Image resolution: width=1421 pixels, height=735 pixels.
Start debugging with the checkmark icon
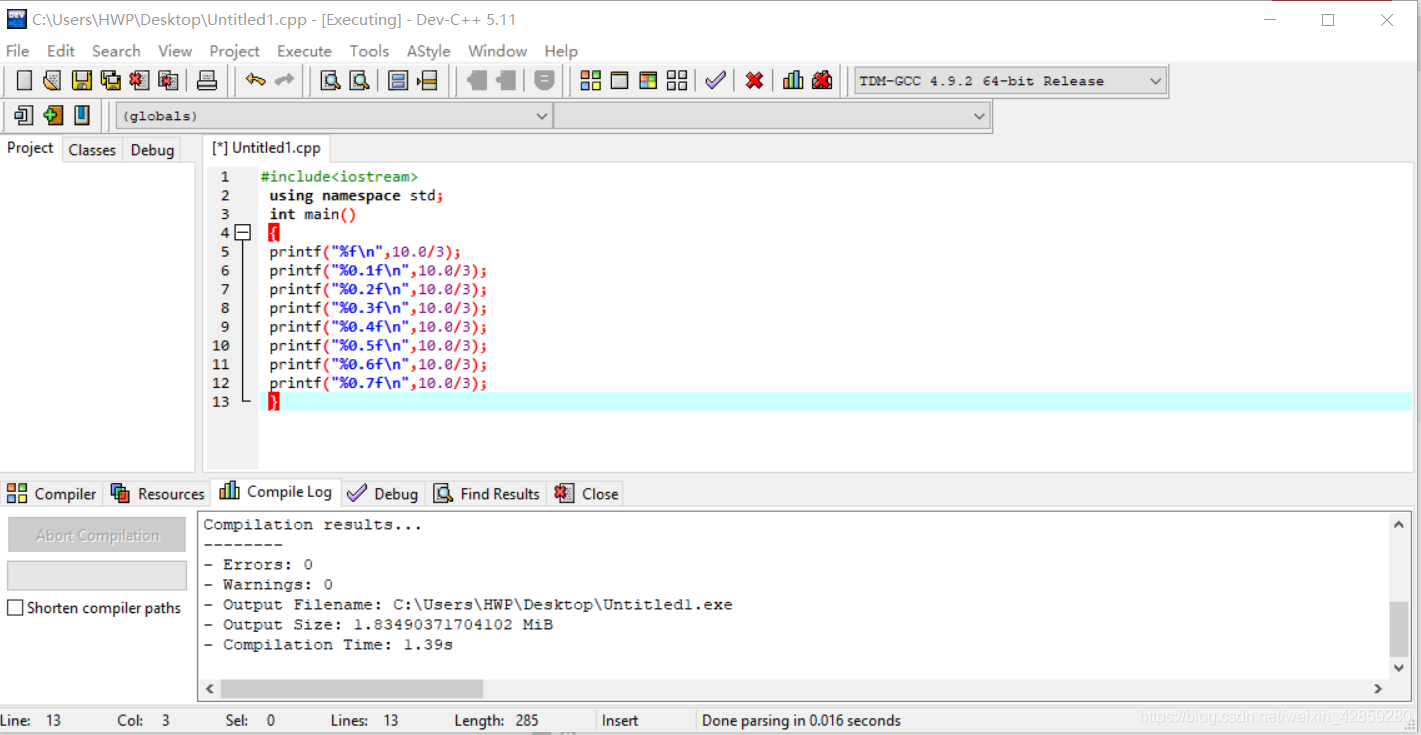coord(714,80)
